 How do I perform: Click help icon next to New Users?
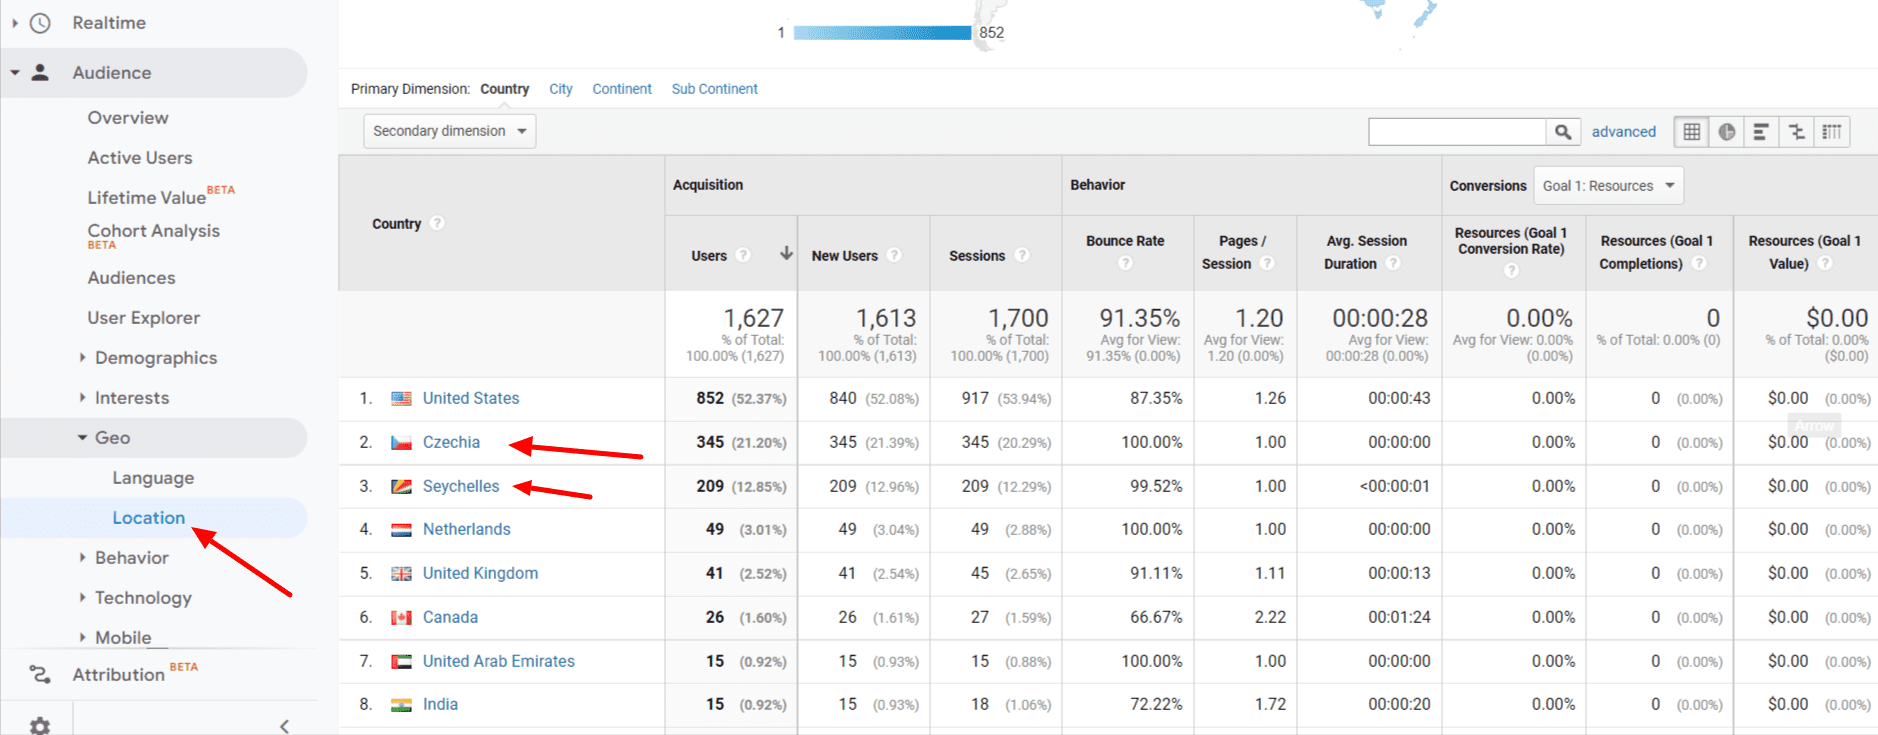[x=894, y=255]
